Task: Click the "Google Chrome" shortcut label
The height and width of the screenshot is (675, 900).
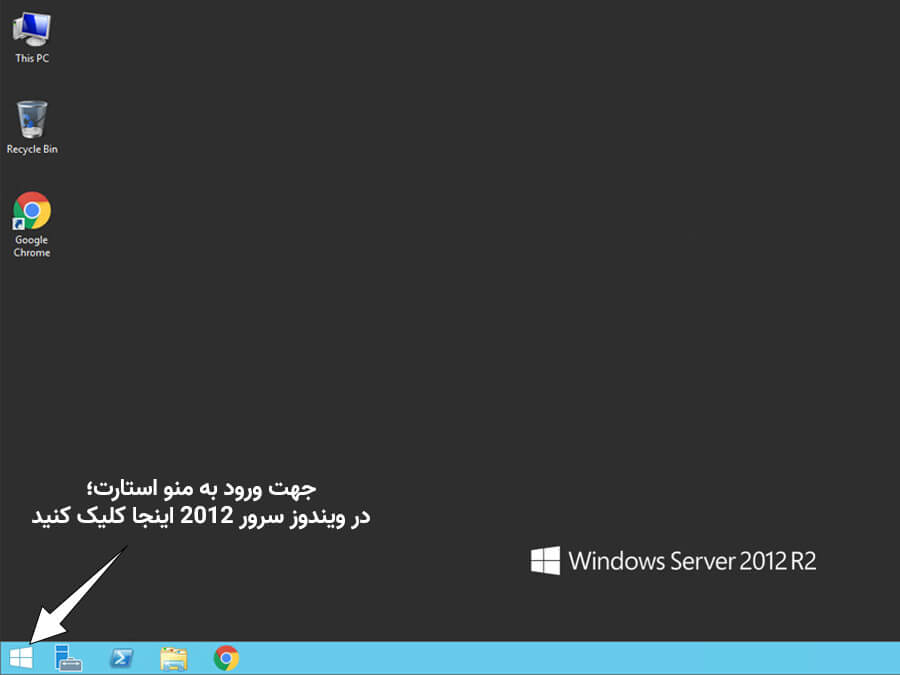Action: click(32, 246)
